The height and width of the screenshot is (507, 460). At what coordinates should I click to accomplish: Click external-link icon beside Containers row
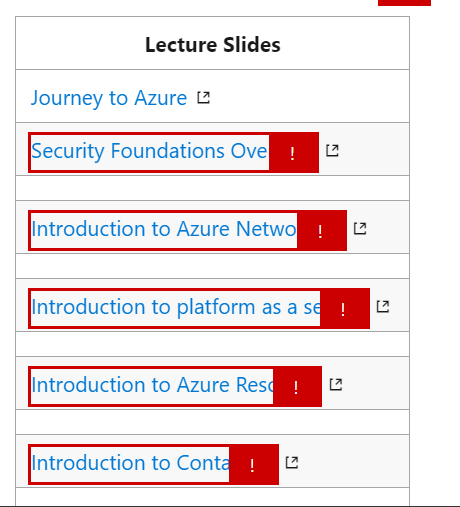point(292,463)
